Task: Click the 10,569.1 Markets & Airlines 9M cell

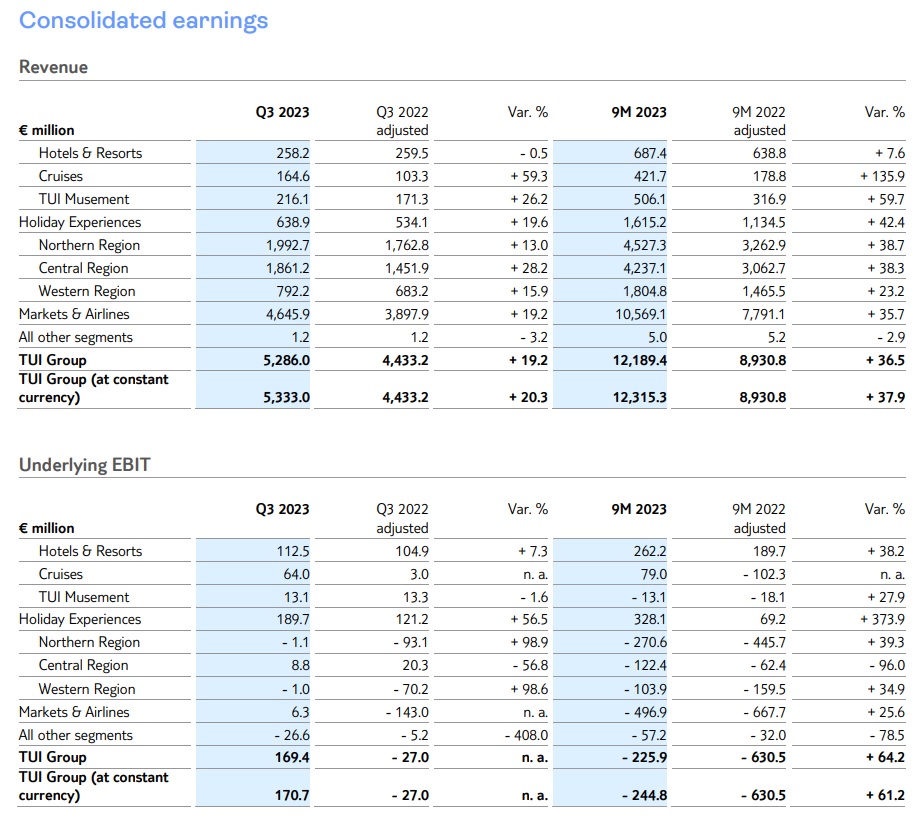Action: point(639,314)
